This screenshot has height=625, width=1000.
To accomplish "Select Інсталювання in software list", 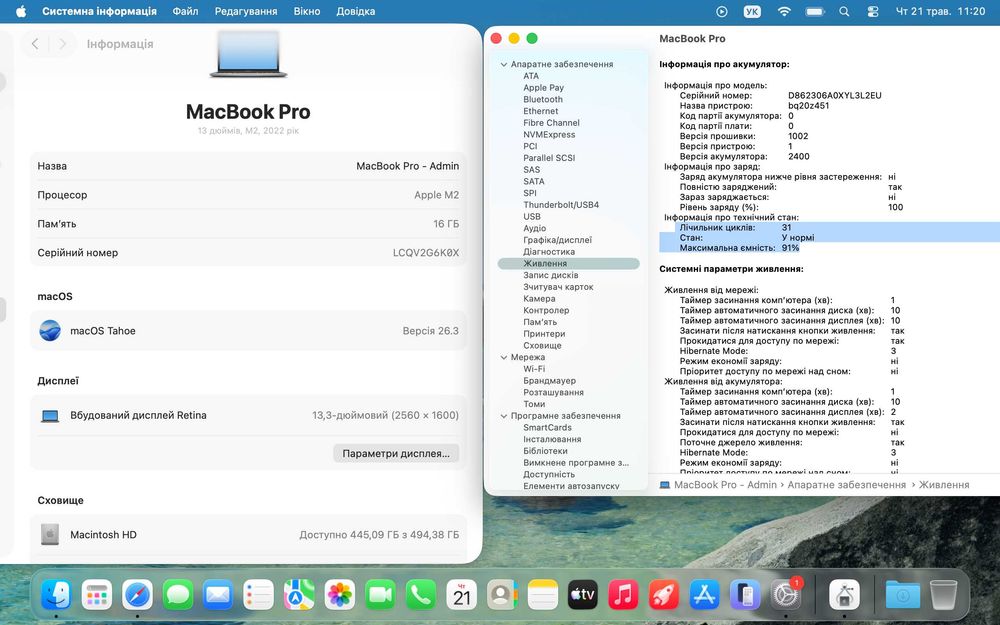I will (552, 439).
